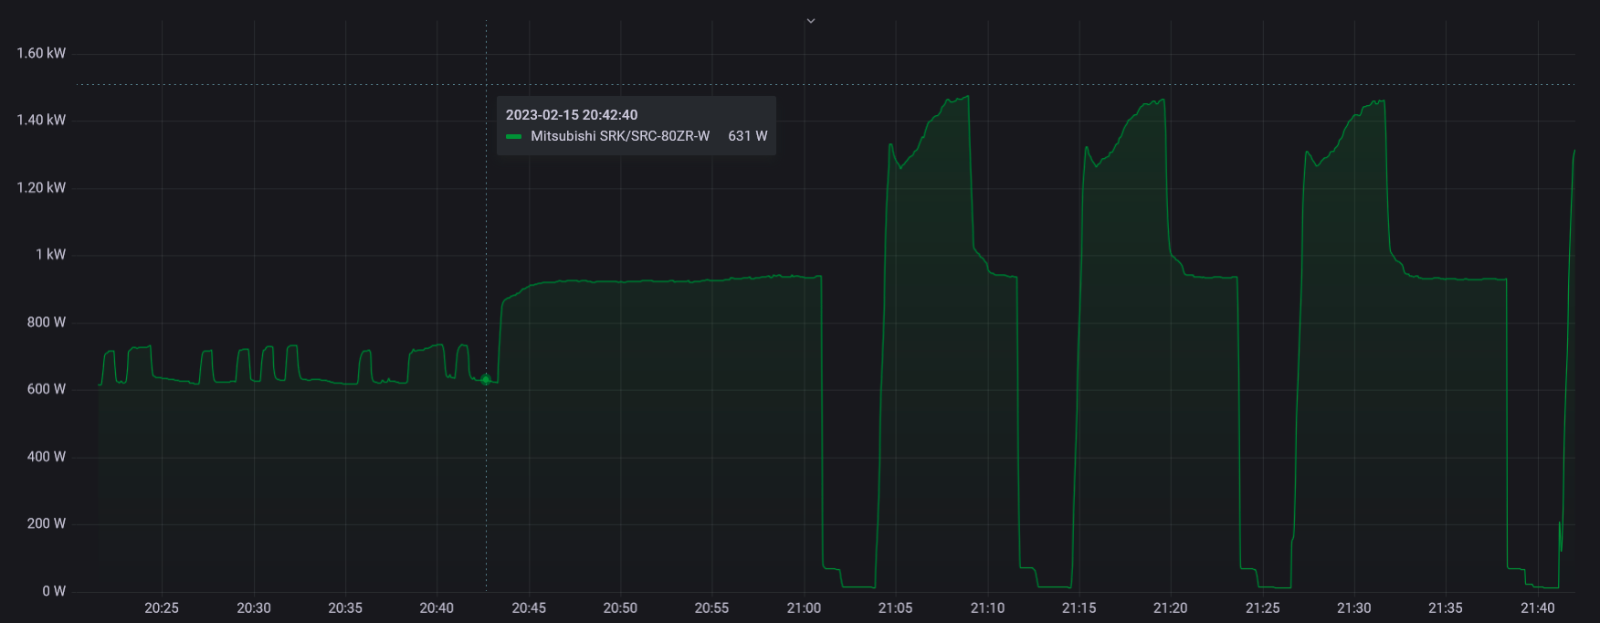Click the 1.40 kW y-axis label
Screen dimensions: 1600x623
click(41, 120)
